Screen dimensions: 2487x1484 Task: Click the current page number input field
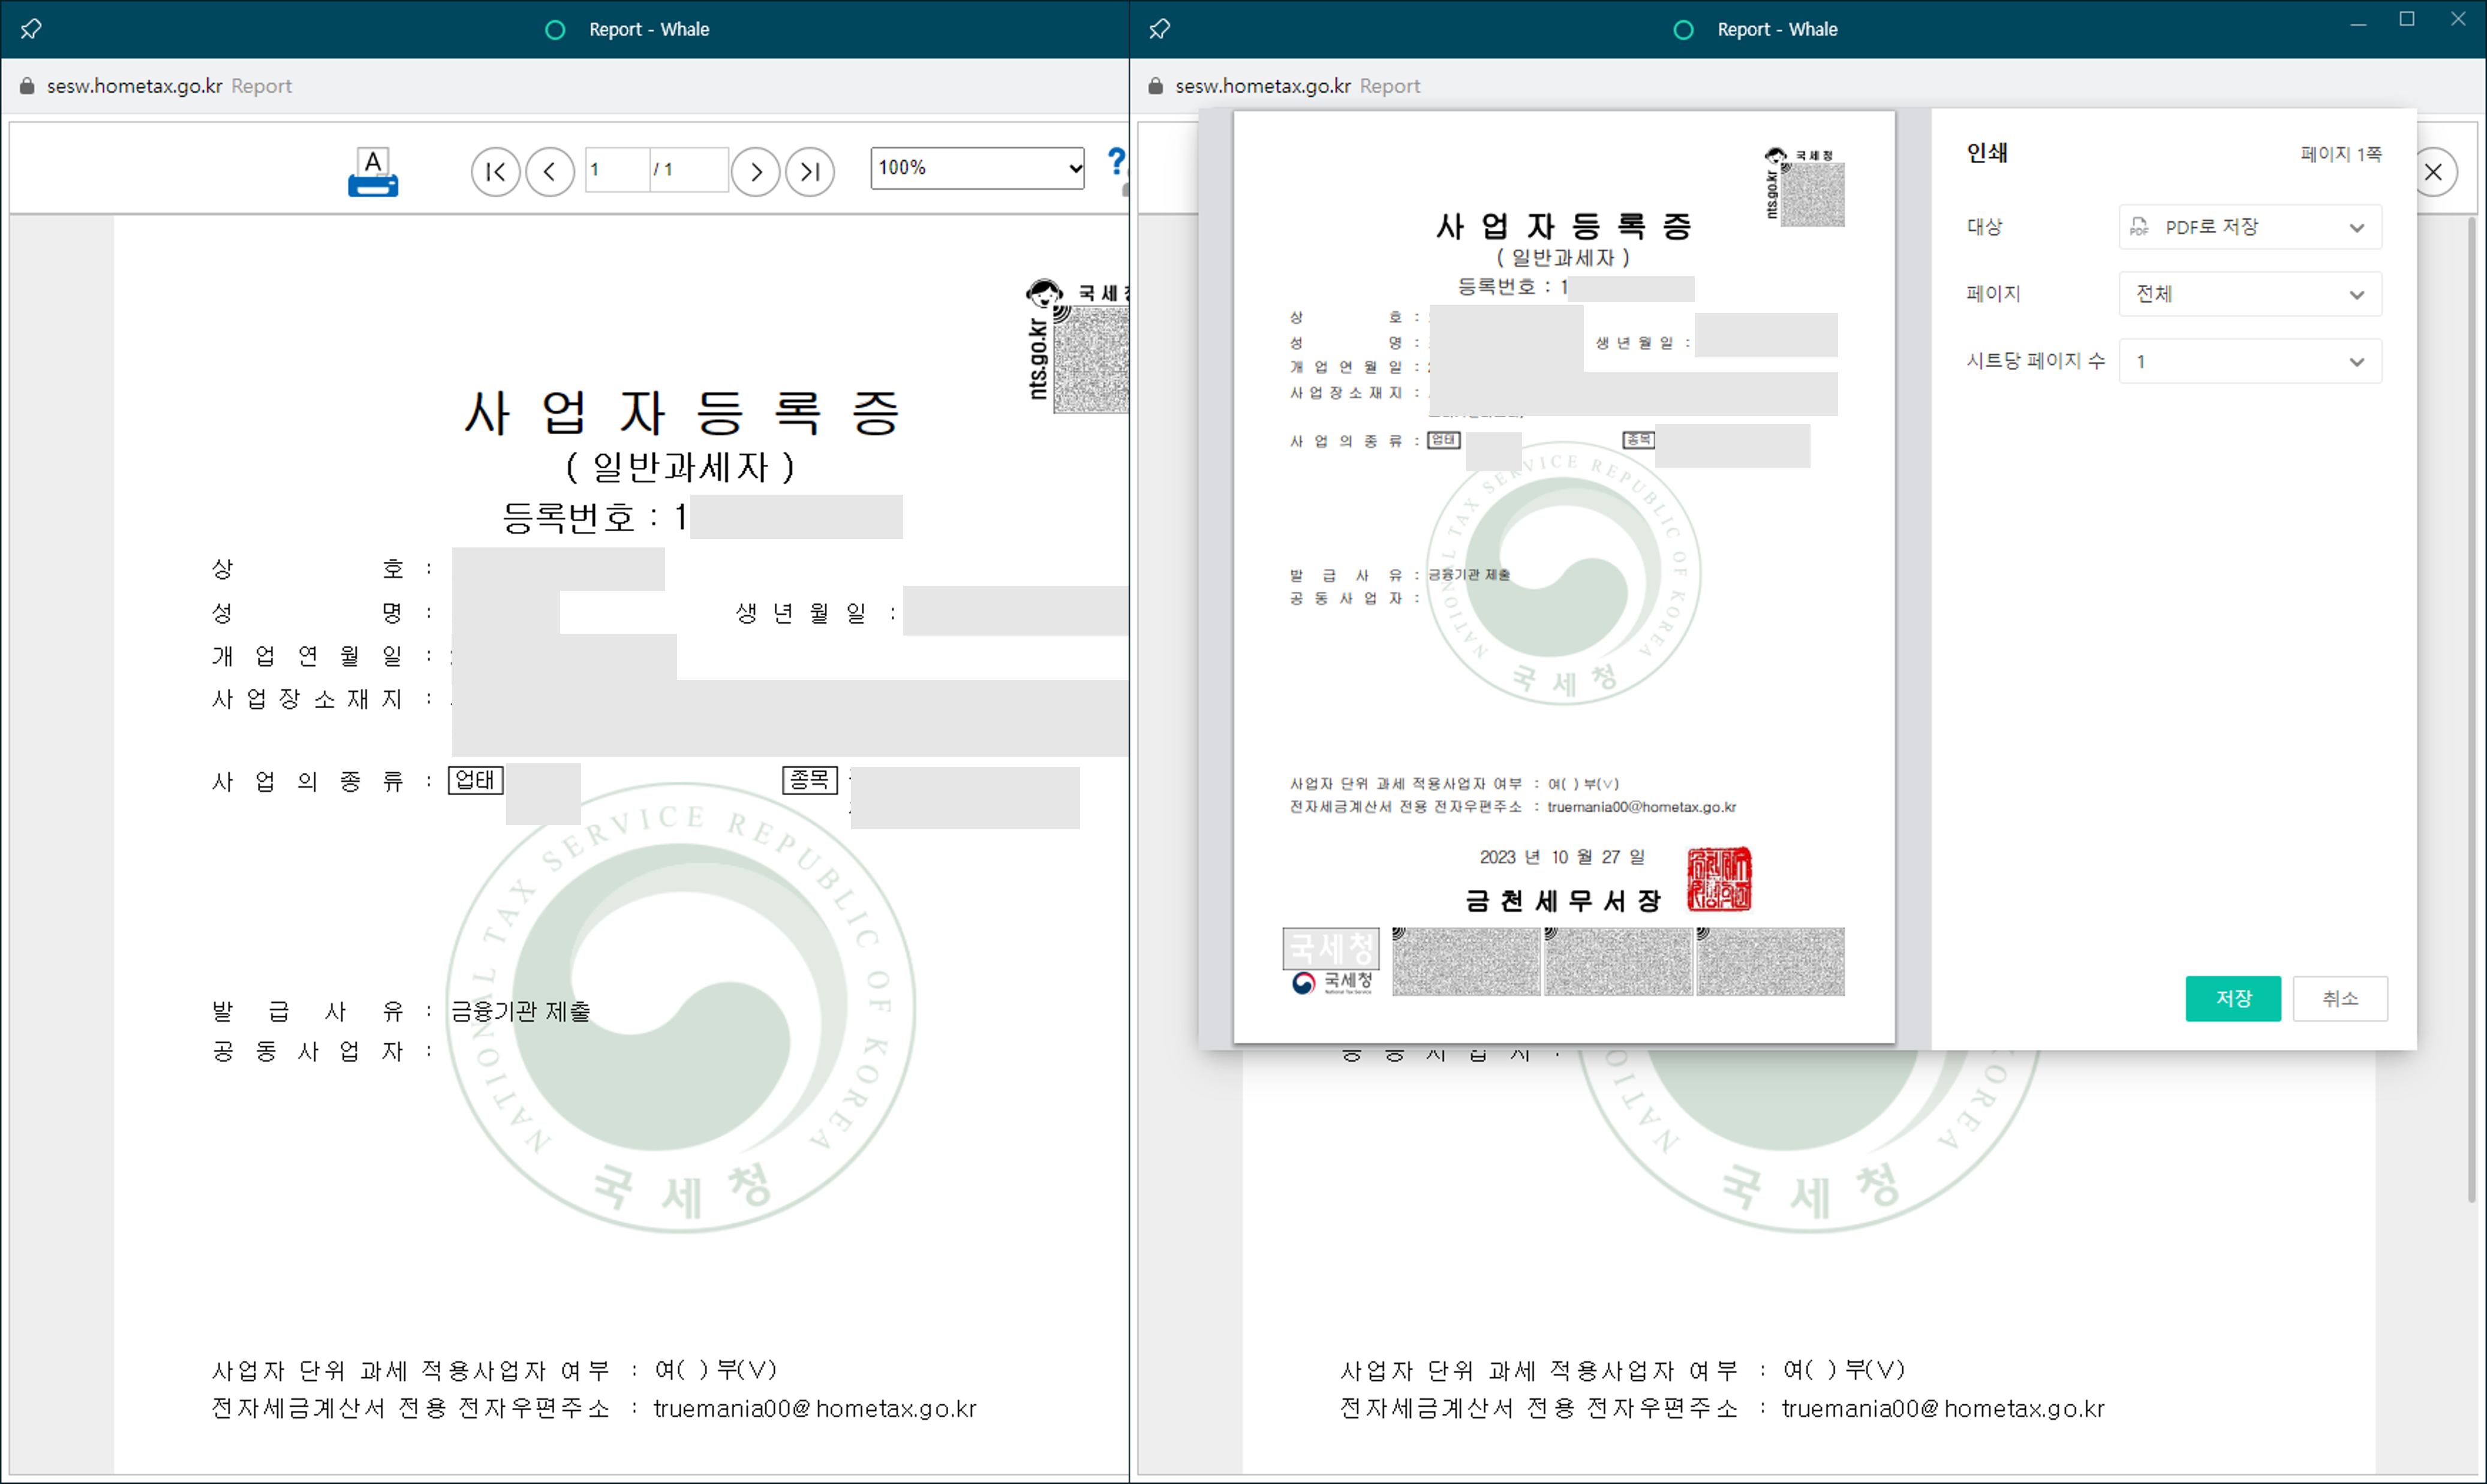click(615, 170)
